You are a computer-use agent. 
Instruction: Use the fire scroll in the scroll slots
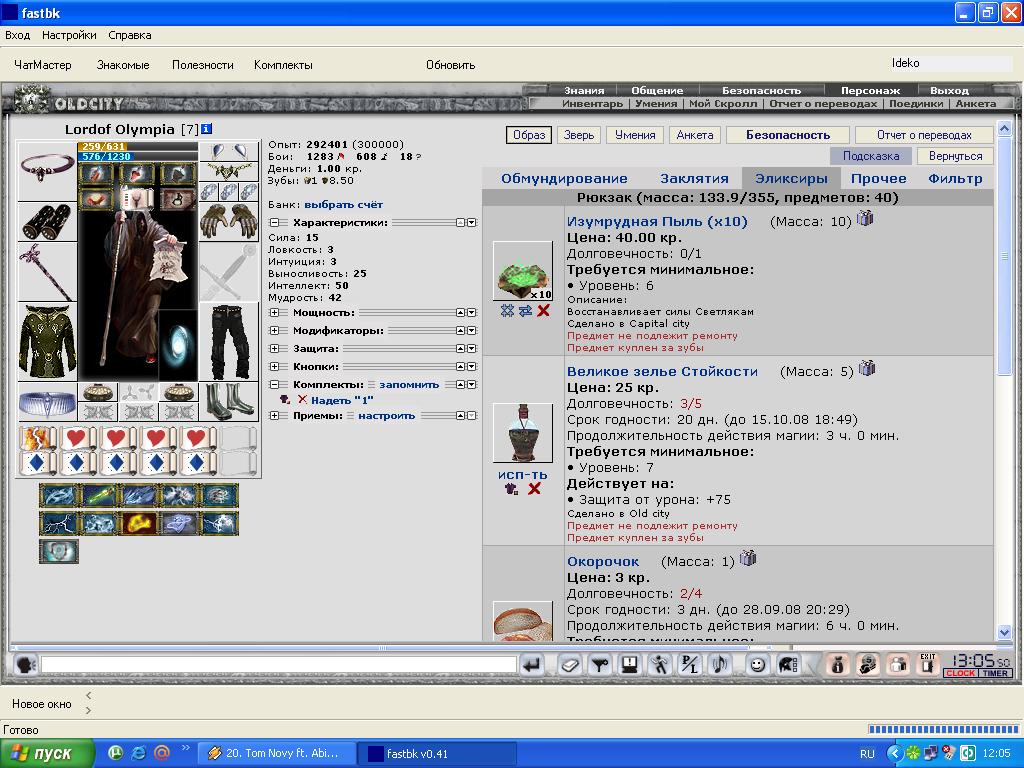coord(36,437)
